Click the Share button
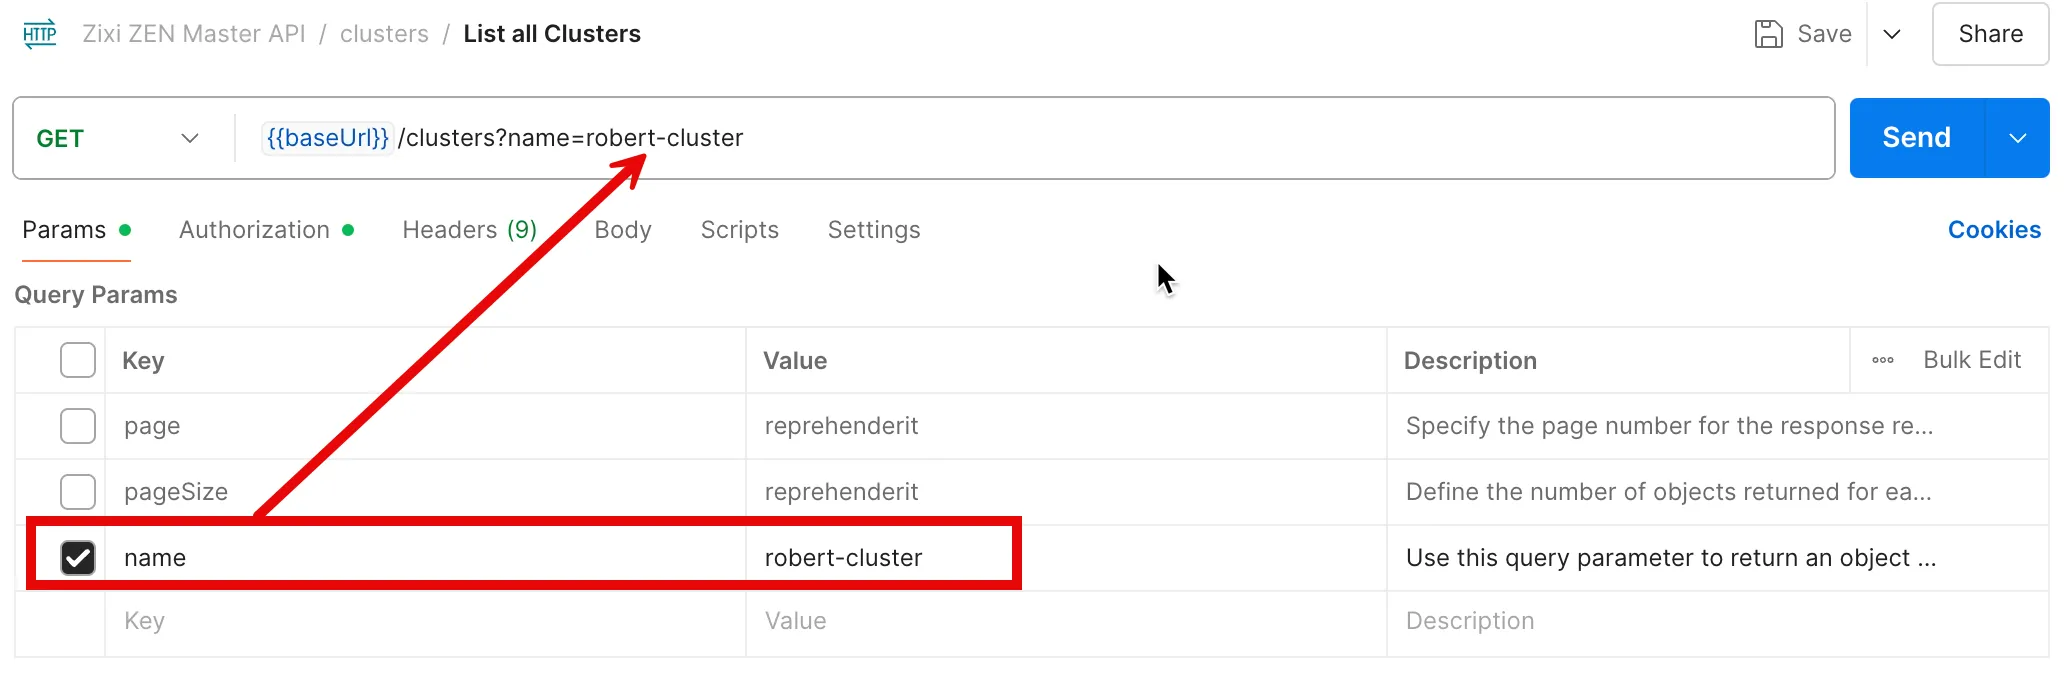The width and height of the screenshot is (2064, 676). pyautogui.click(x=1990, y=34)
